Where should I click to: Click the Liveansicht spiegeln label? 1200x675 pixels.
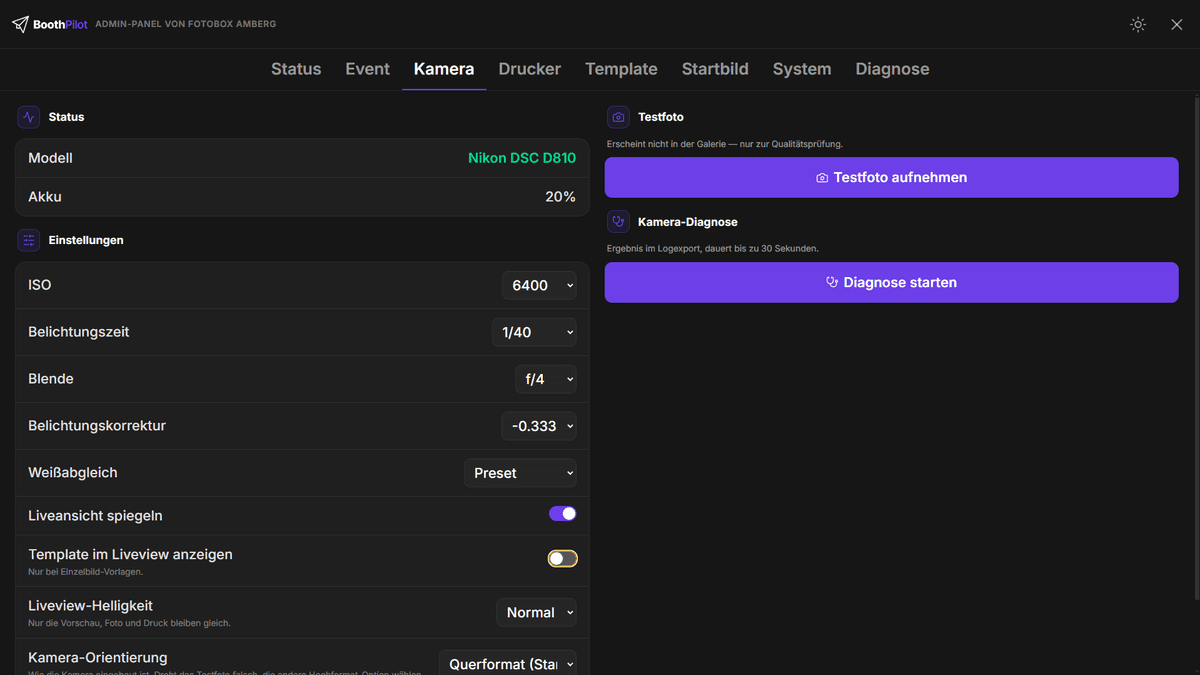point(95,516)
